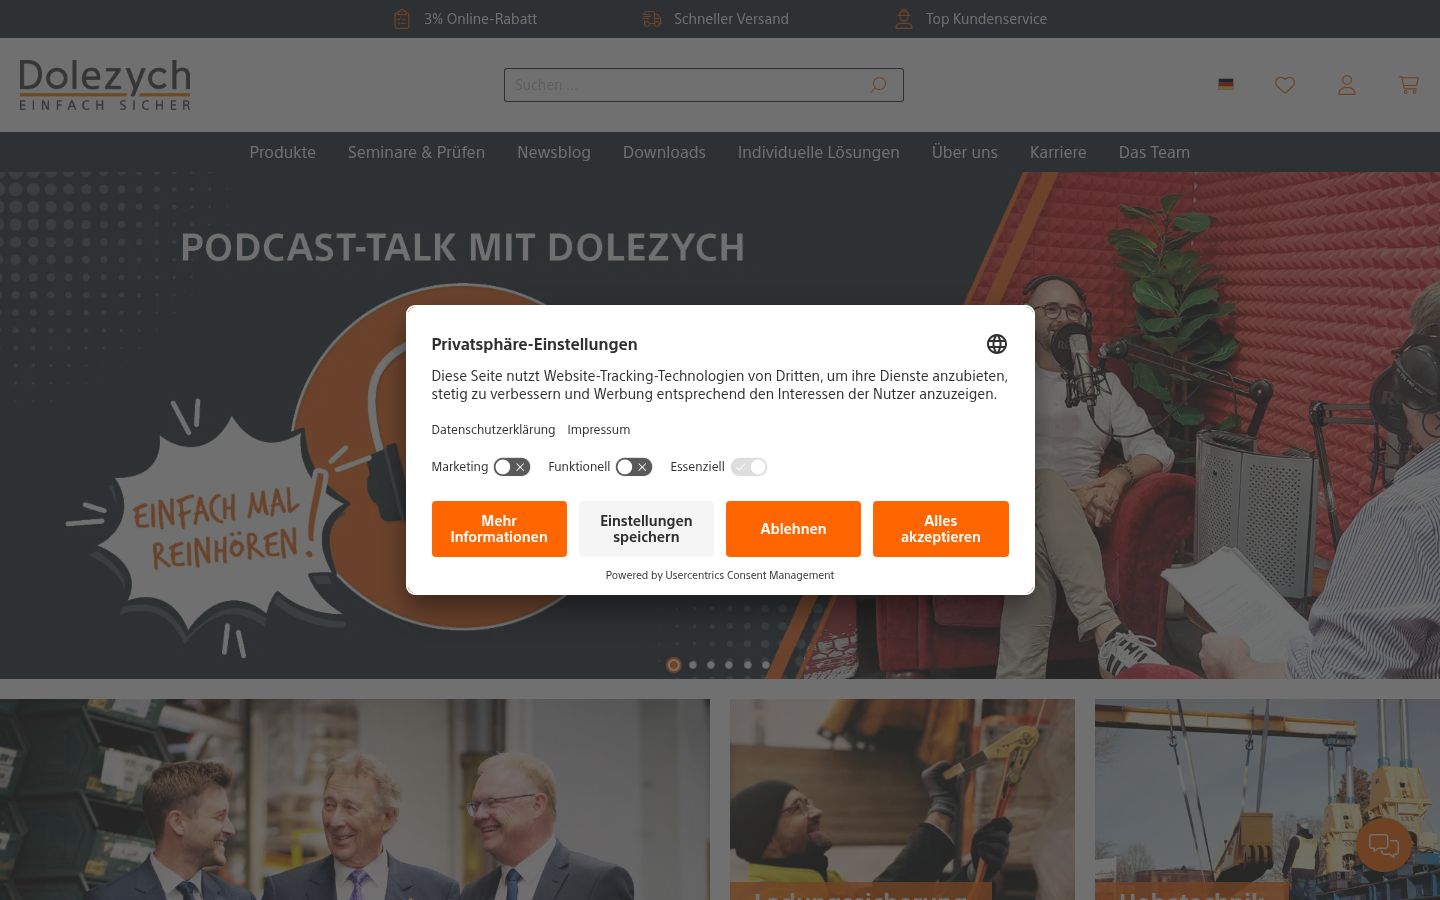1440x900 pixels.
Task: Open the chat bubble widget
Action: click(x=1384, y=845)
